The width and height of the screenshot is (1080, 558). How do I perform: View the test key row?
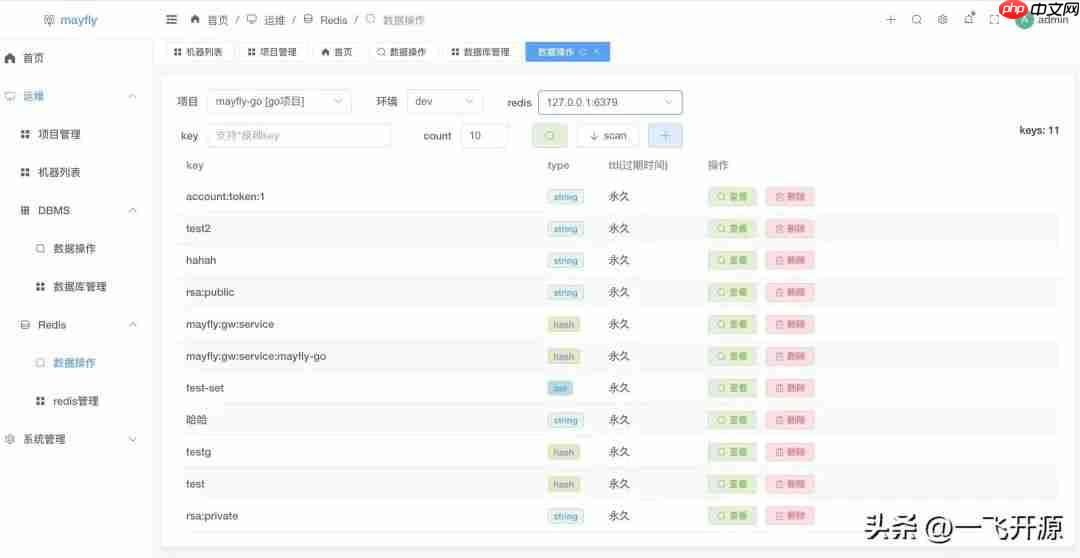pos(732,484)
